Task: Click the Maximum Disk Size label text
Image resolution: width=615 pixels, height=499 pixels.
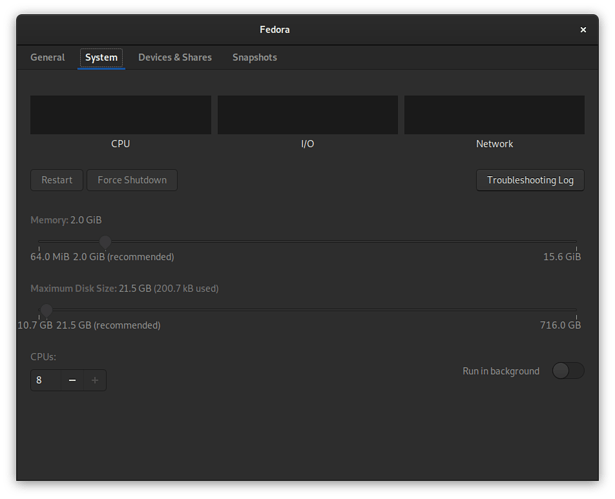Action: click(124, 289)
